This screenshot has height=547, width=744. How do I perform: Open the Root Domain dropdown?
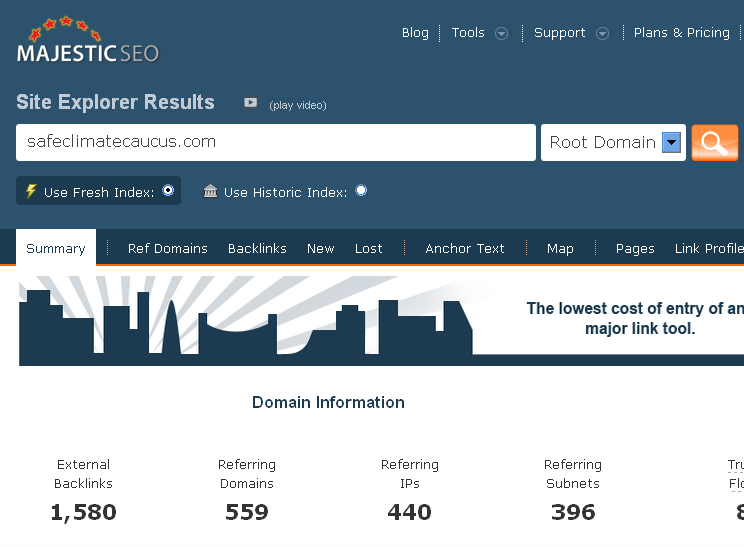click(614, 142)
